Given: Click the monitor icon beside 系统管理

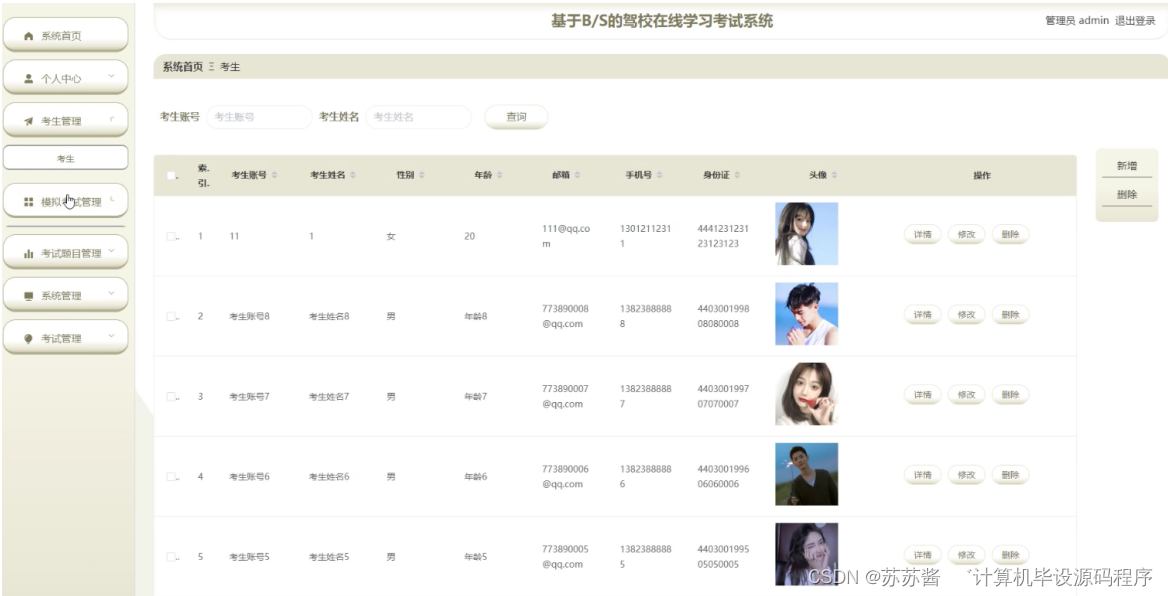Looking at the screenshot, I should coord(30,294).
